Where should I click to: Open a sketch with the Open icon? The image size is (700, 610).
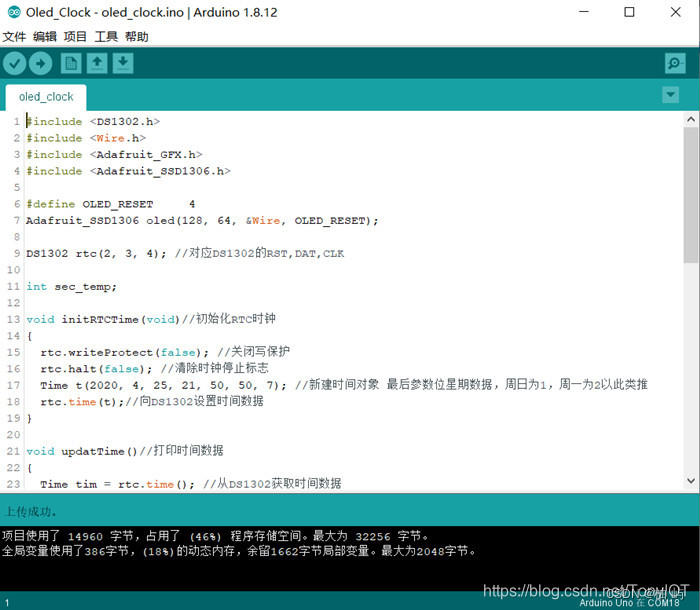[x=97, y=63]
